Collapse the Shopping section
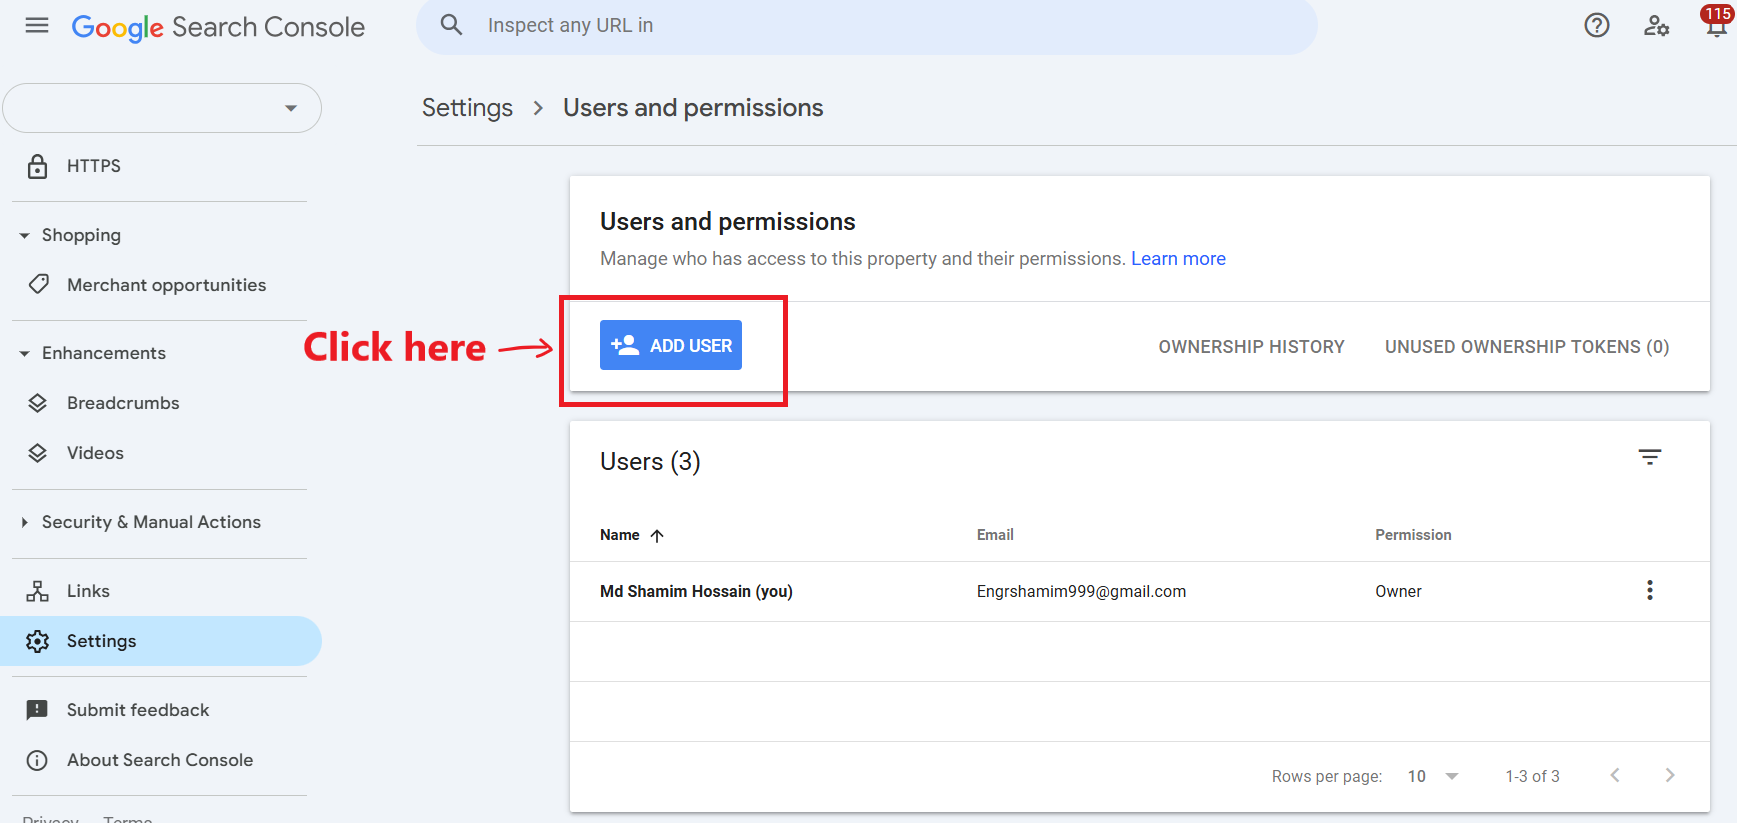 click(24, 235)
